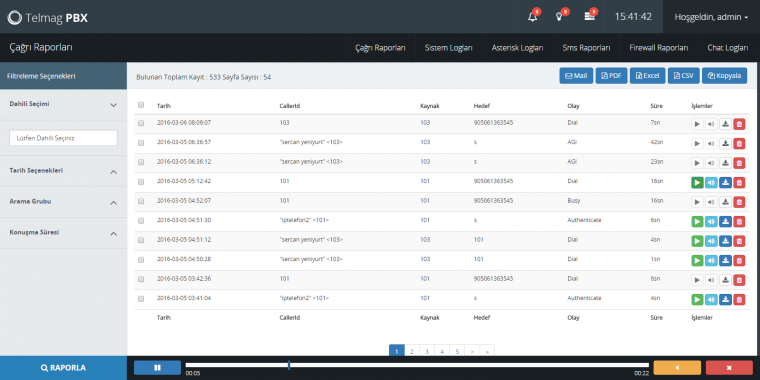The height and width of the screenshot is (380, 760).
Task: Expand the Arama Grubu filter section
Action: 63,202
